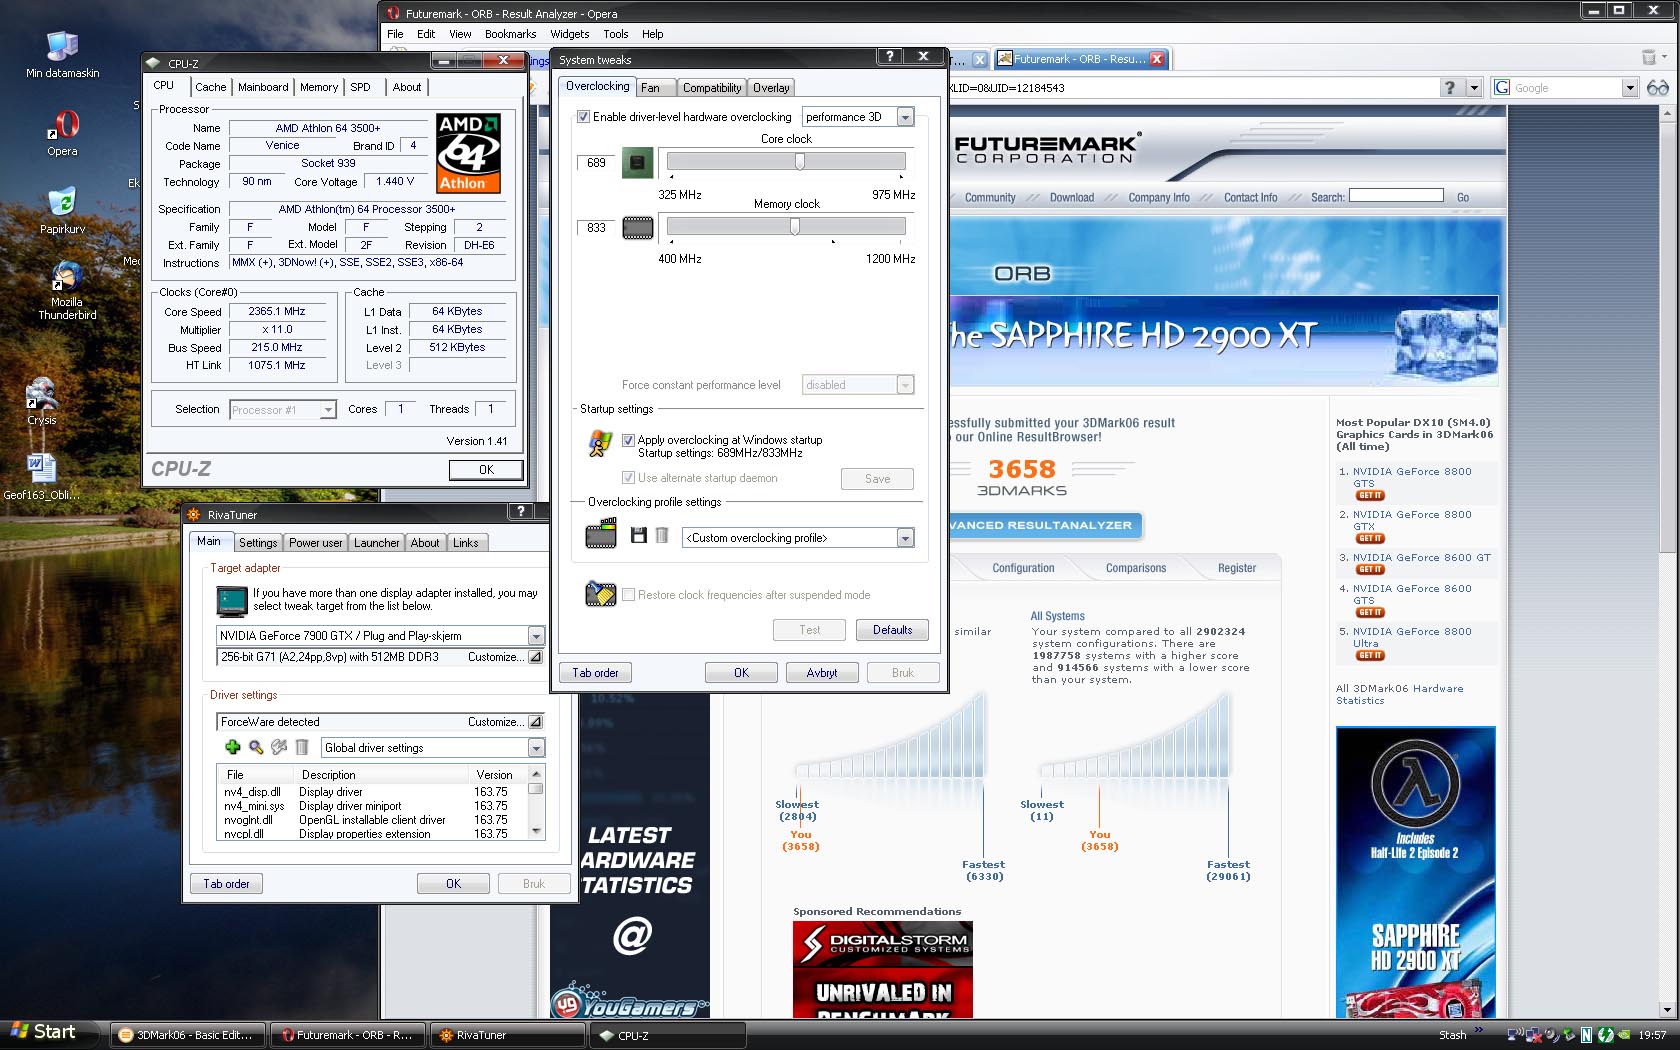Click Futuremark site Search input field
The height and width of the screenshot is (1050, 1680).
(1396, 196)
